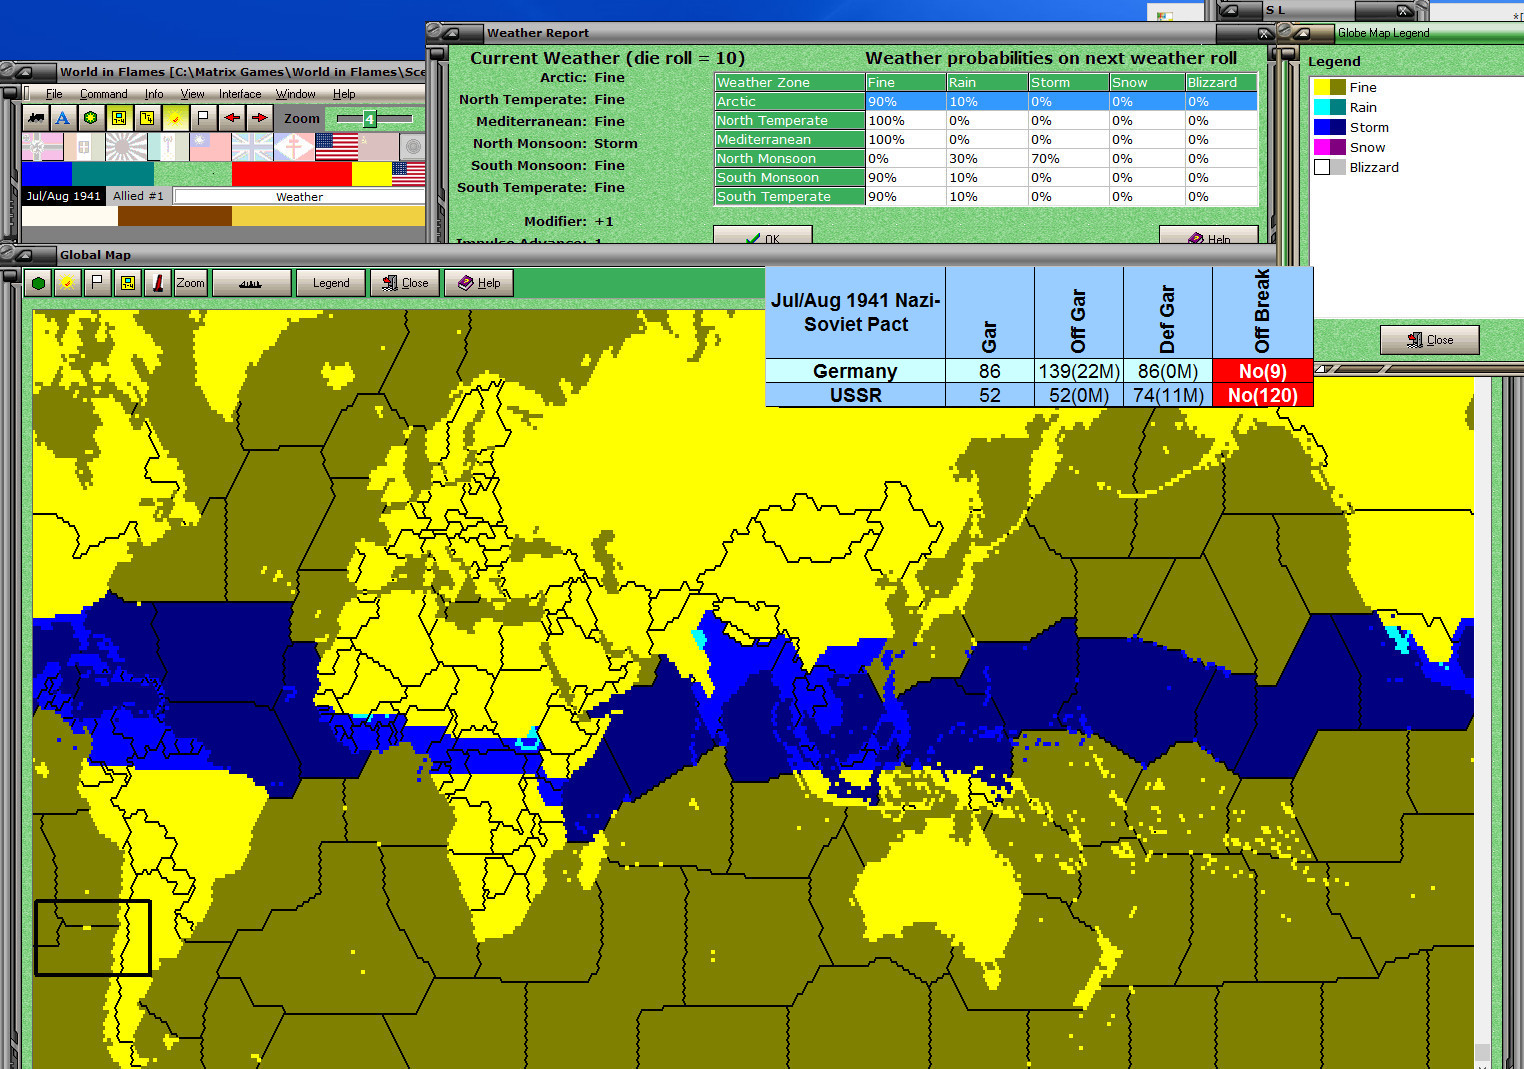Select South Temperate row in weather table
This screenshot has height=1069, width=1524.
985,196
